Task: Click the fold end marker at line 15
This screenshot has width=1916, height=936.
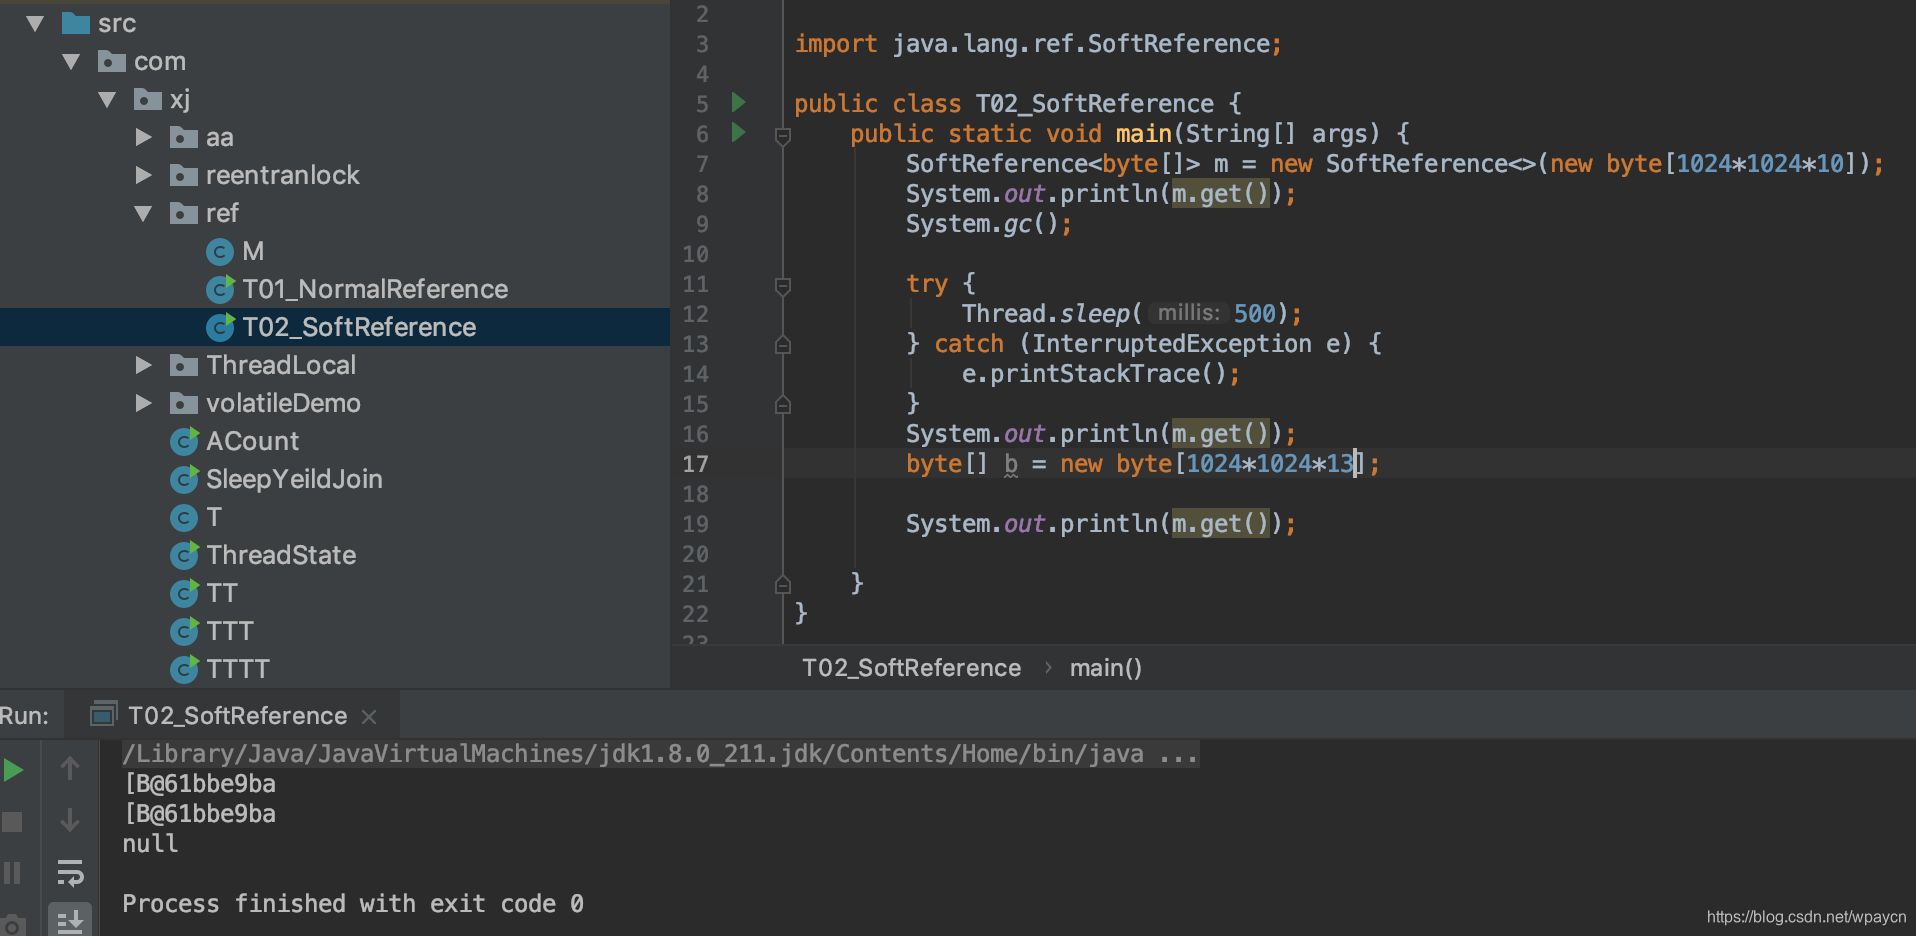Action: [783, 404]
